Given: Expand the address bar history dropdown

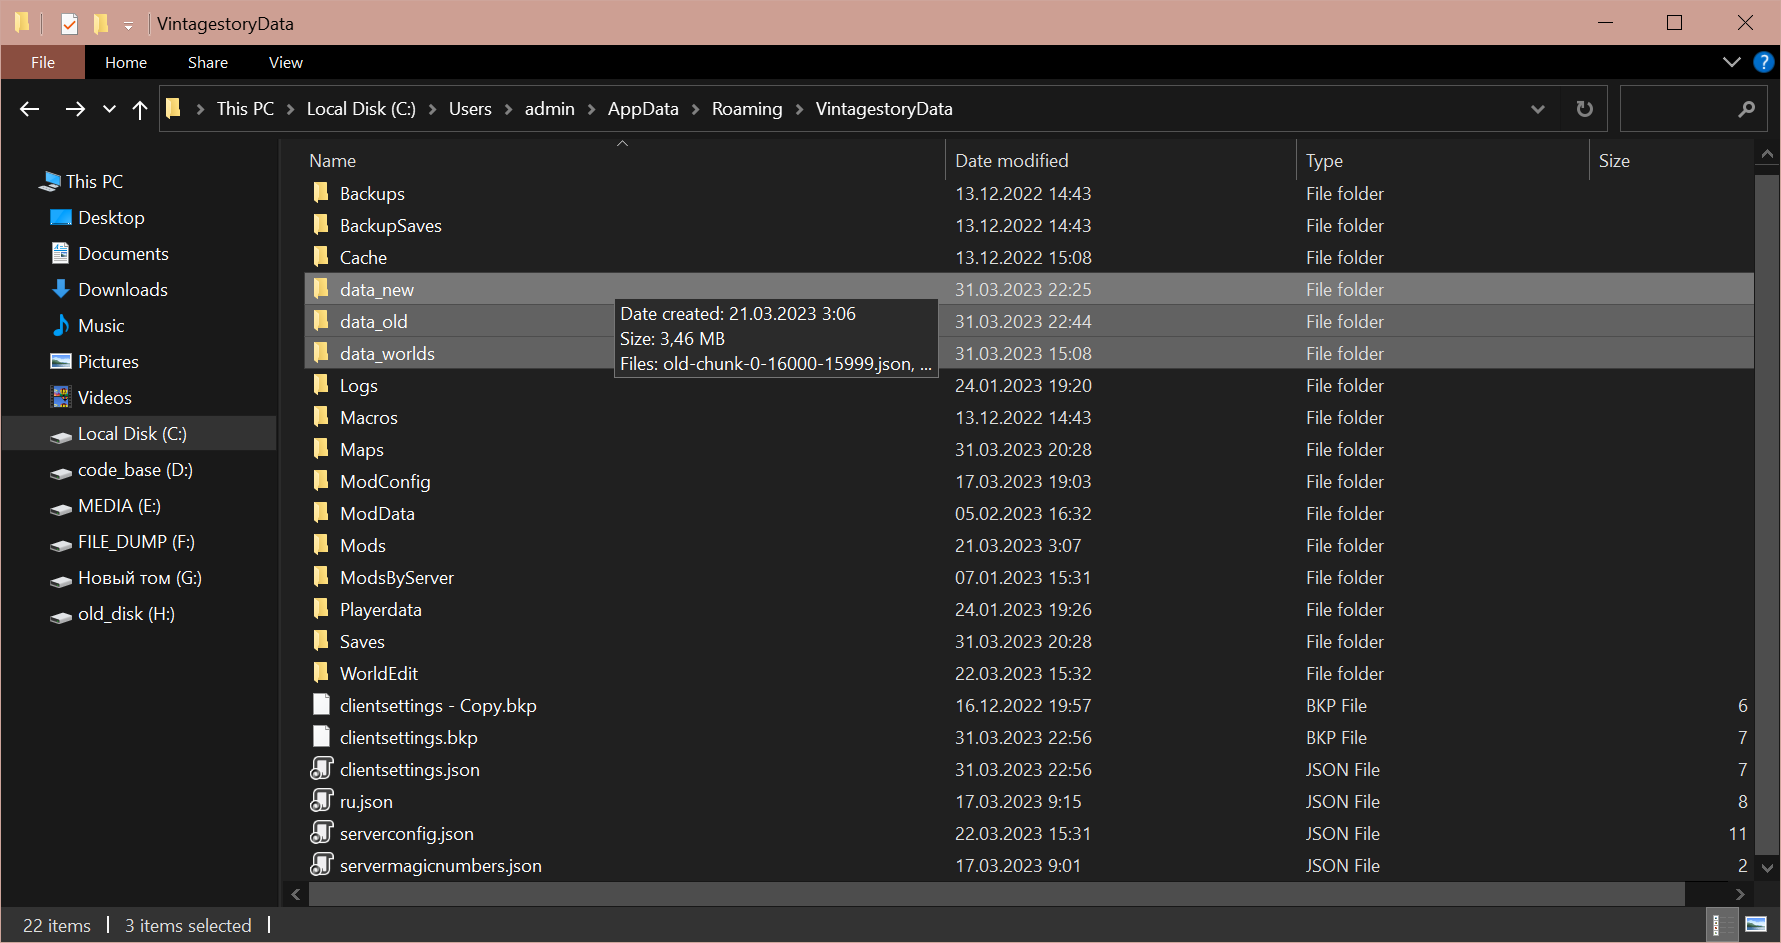Looking at the screenshot, I should click(1538, 109).
